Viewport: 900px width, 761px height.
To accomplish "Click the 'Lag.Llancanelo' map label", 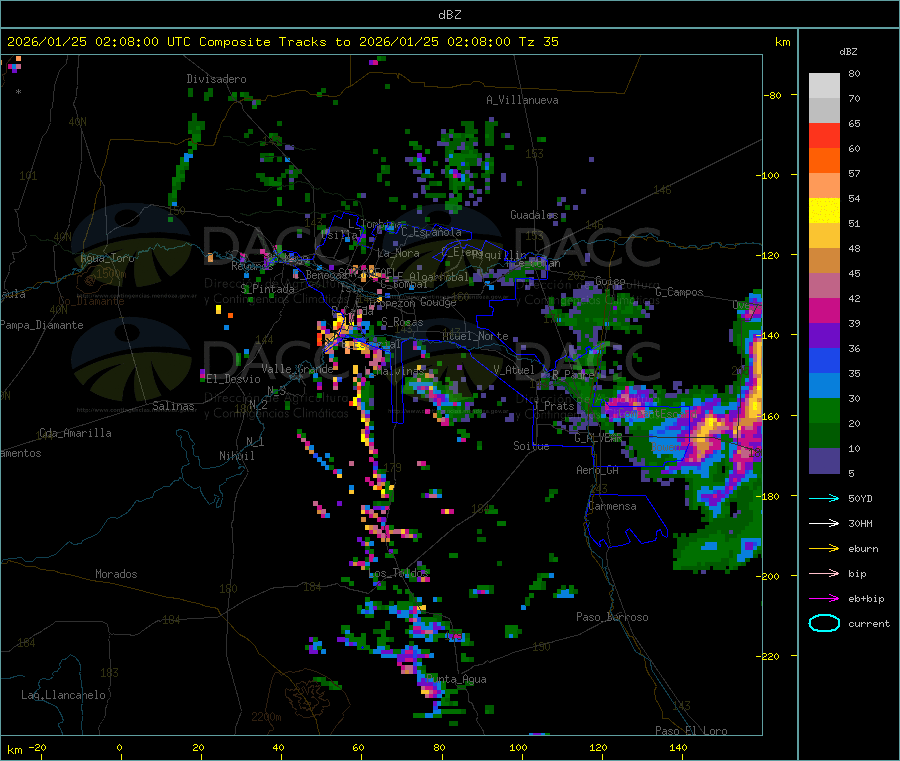I will (64, 695).
